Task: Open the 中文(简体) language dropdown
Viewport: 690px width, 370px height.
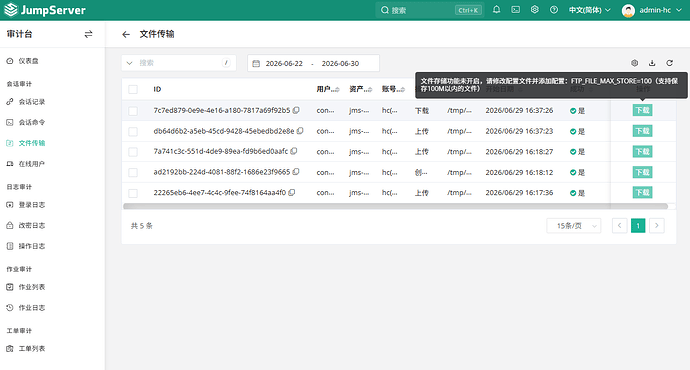Action: [x=589, y=10]
